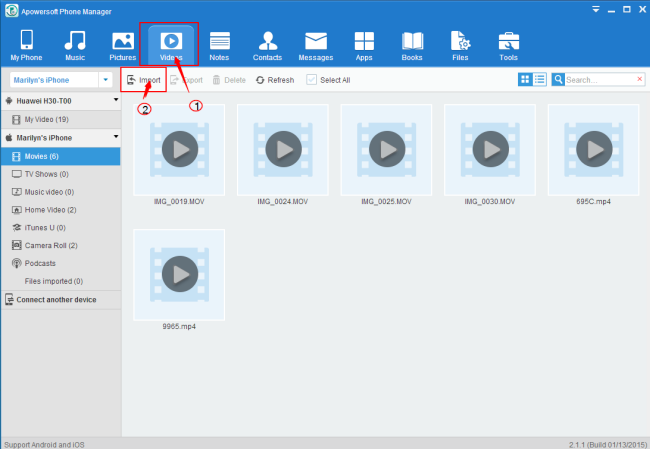Open the Pictures section

tap(123, 45)
